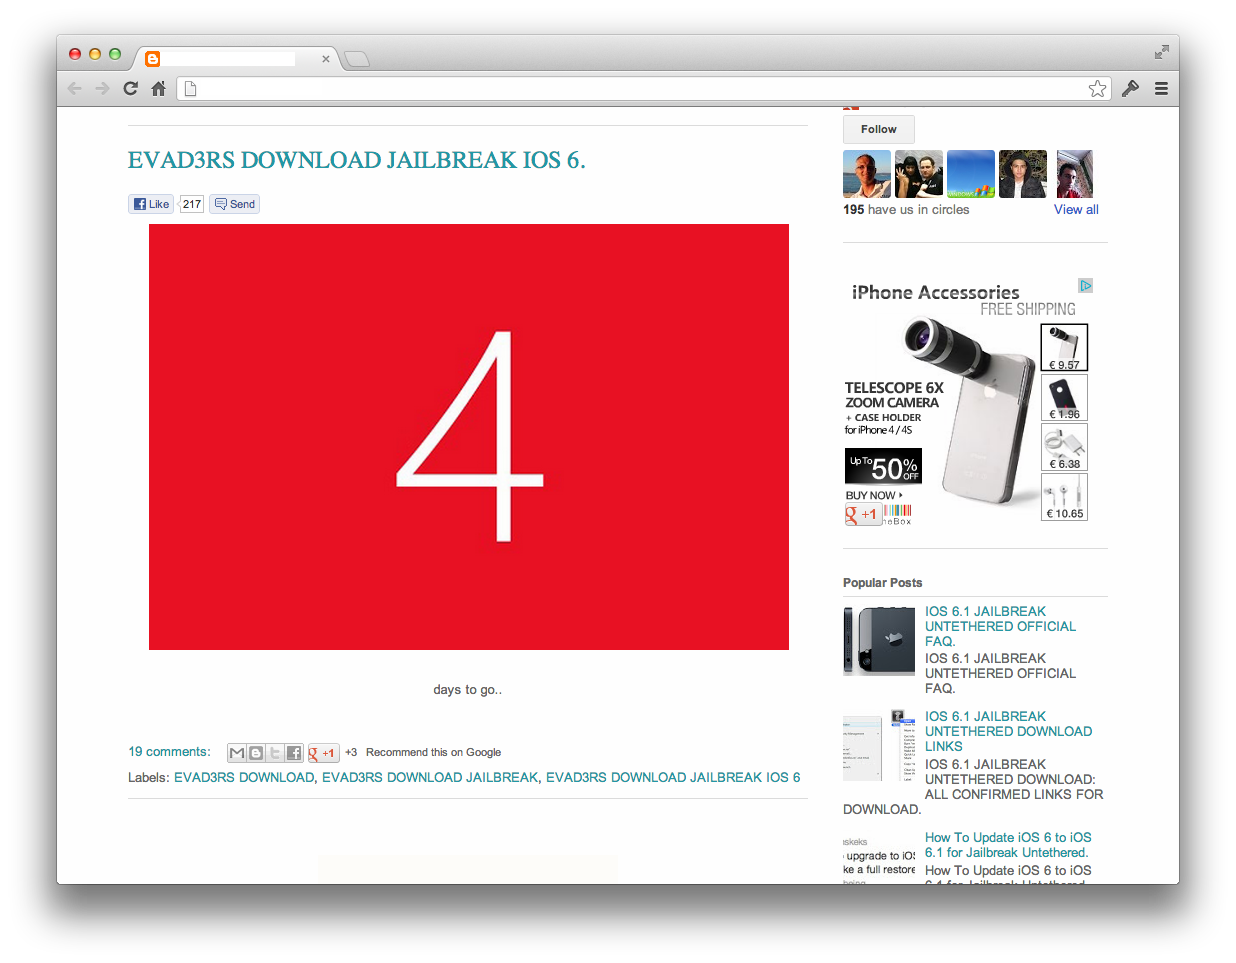Share post via Email icon

click(x=237, y=753)
